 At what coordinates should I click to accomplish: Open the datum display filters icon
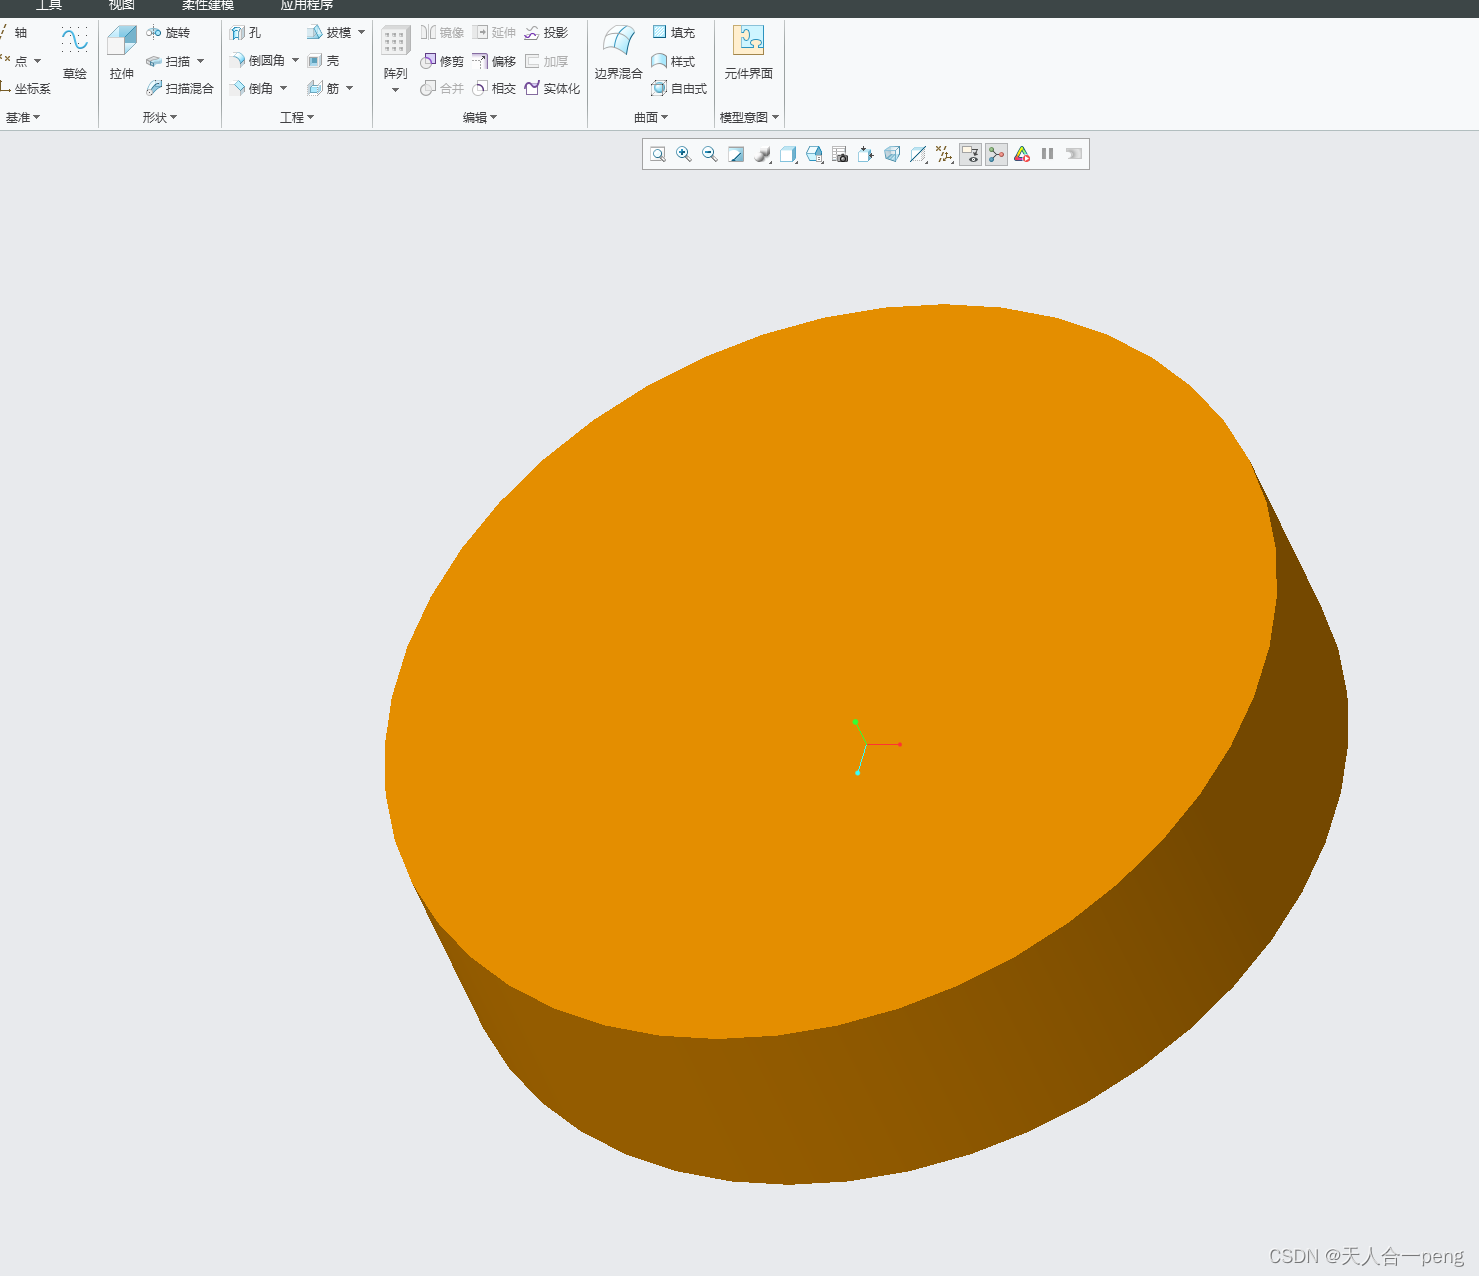[944, 154]
